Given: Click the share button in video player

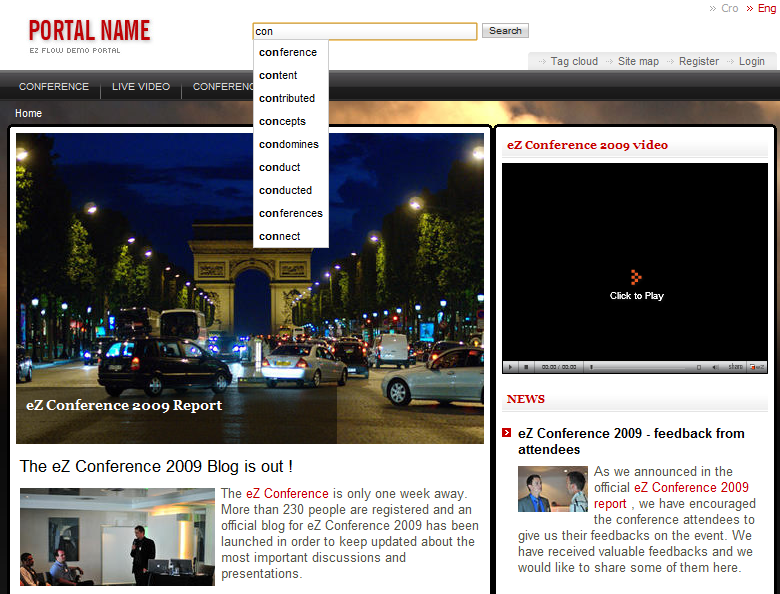Looking at the screenshot, I should pos(735,367).
